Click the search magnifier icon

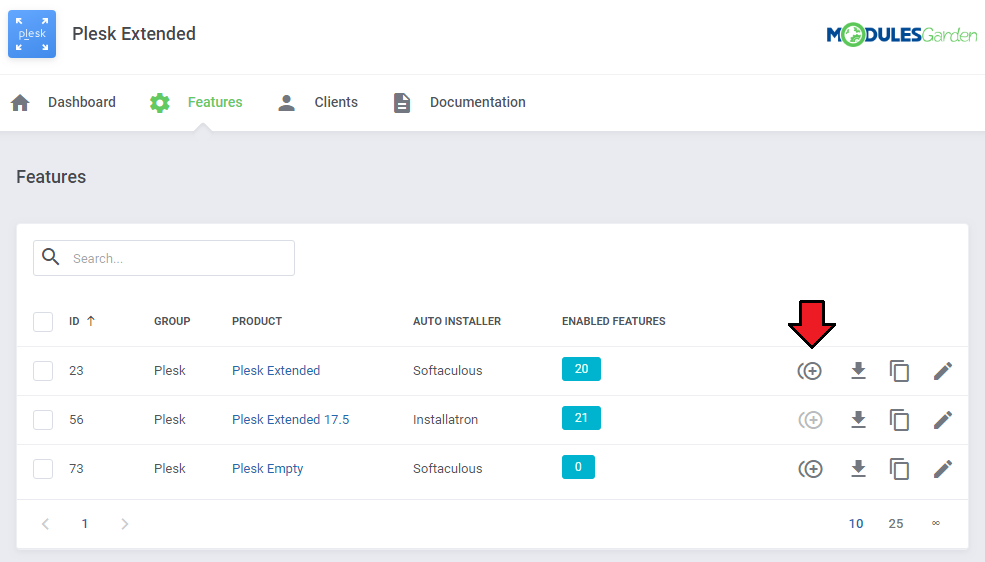[50, 257]
